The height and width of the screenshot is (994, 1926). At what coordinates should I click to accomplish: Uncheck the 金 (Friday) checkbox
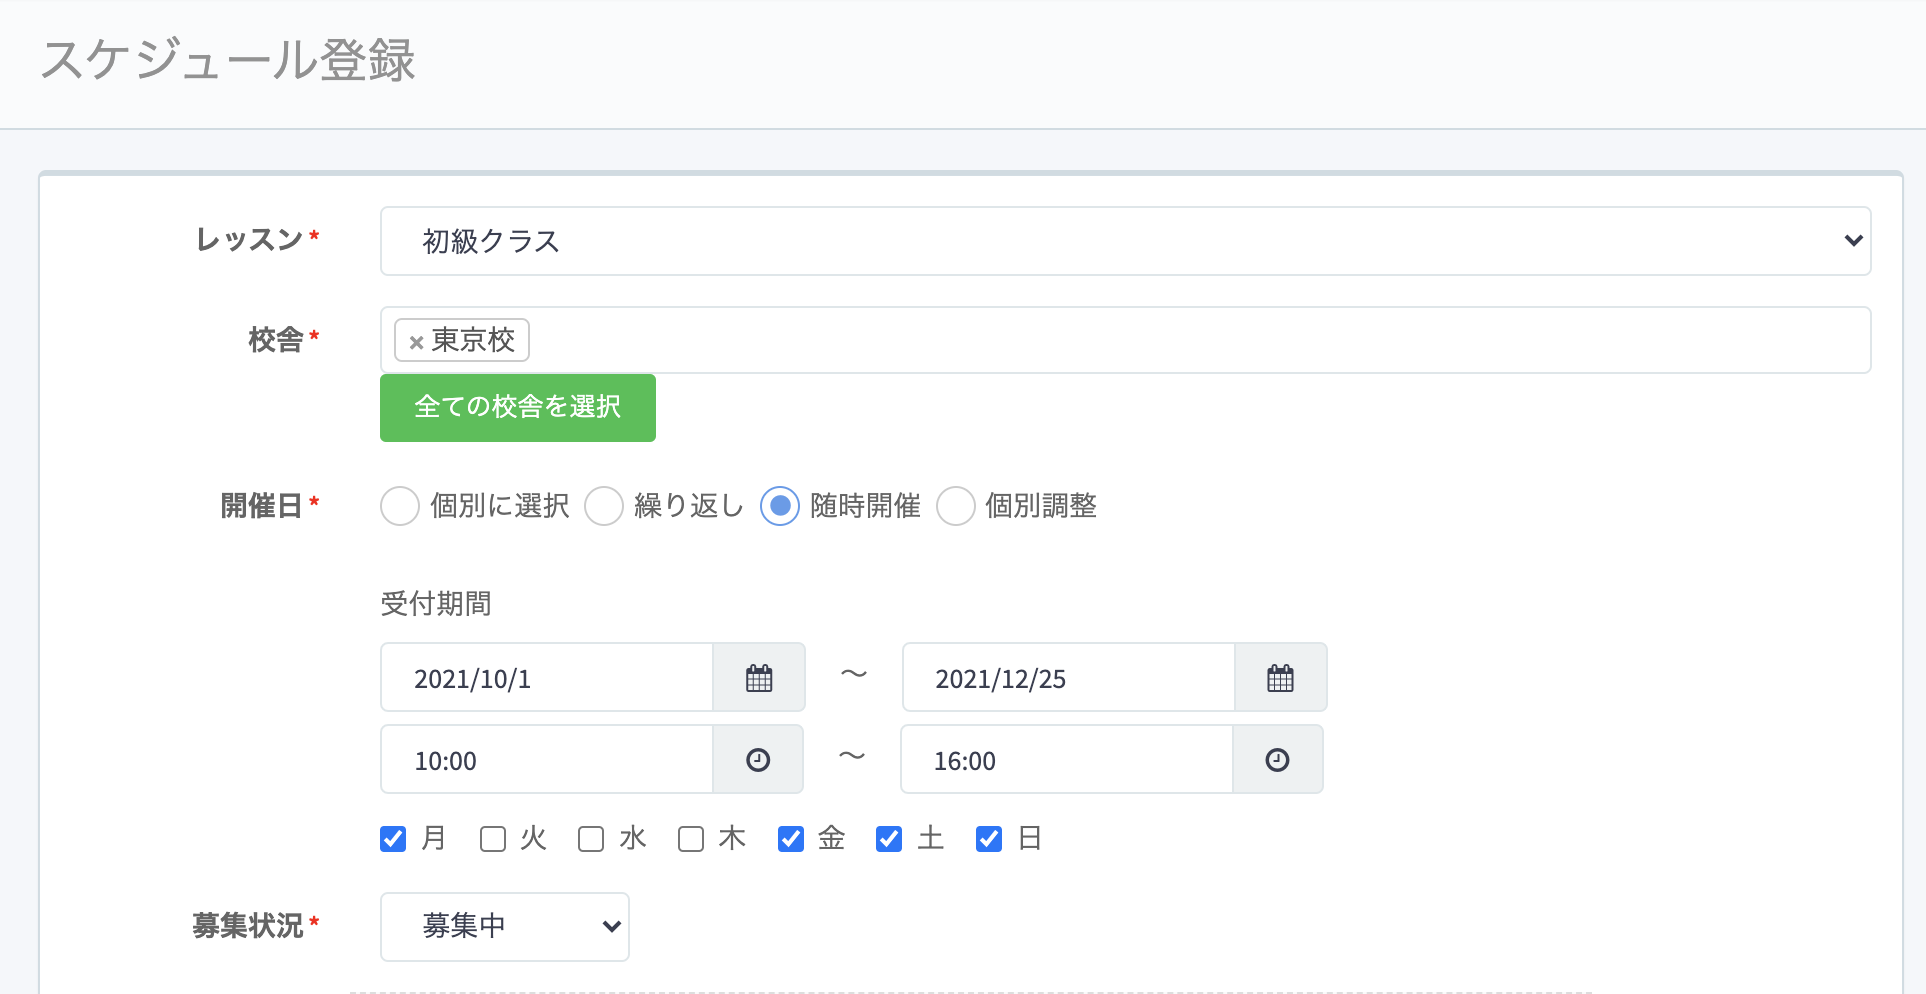pos(791,839)
